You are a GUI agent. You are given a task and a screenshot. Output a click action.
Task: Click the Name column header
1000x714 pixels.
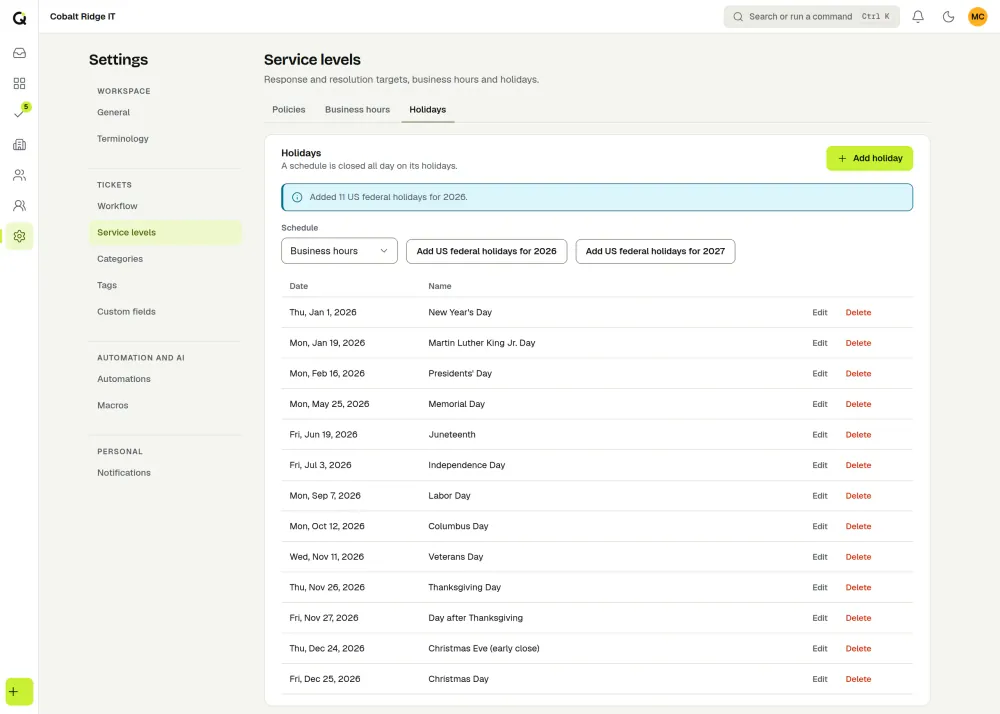point(439,286)
